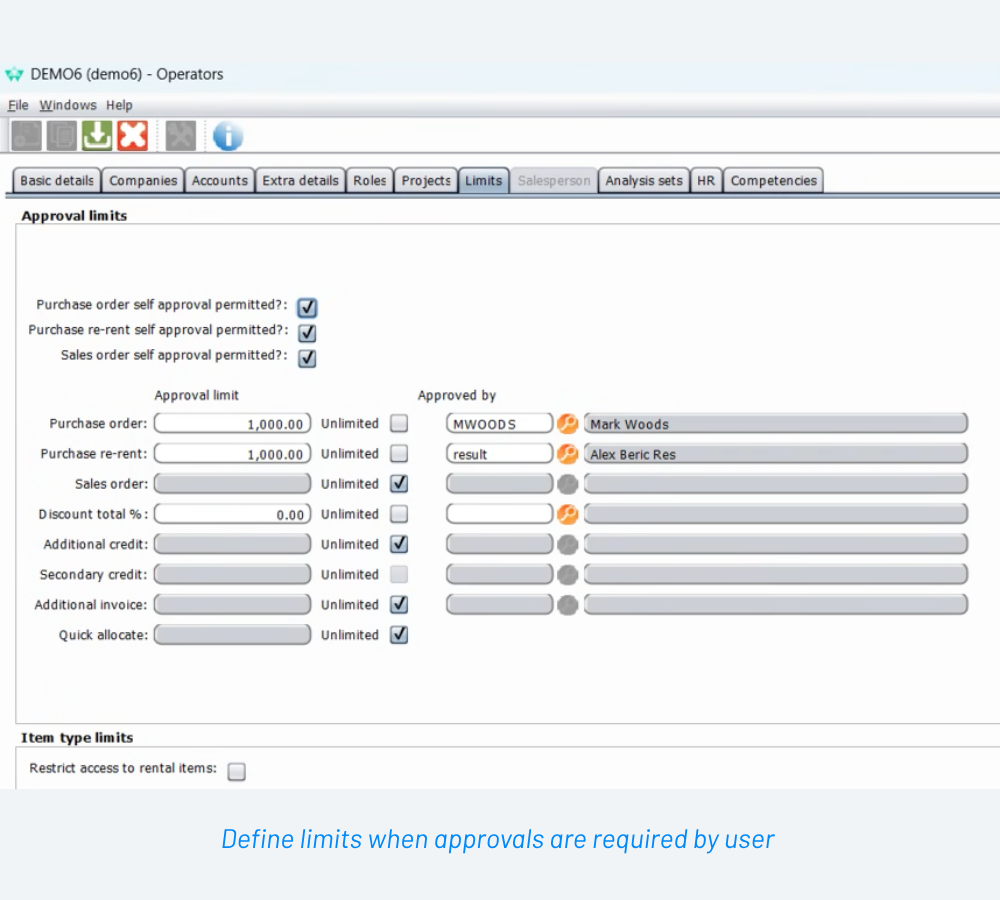Click the grayed-out new record icon
Image resolution: width=1000 pixels, height=900 pixels.
point(27,135)
